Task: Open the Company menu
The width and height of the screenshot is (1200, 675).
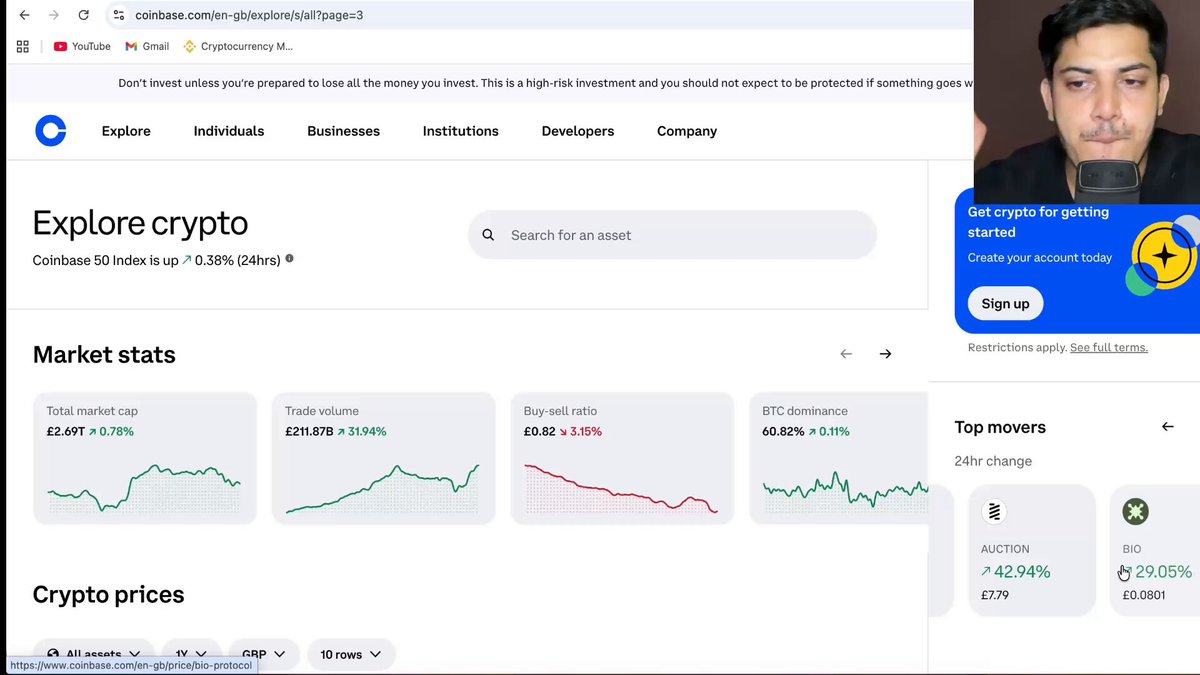Action: 687,131
